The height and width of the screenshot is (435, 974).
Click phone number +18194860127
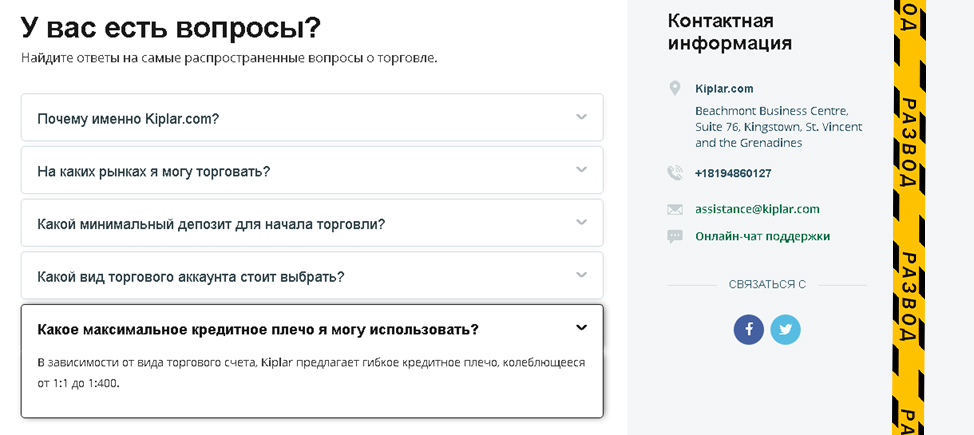click(733, 173)
